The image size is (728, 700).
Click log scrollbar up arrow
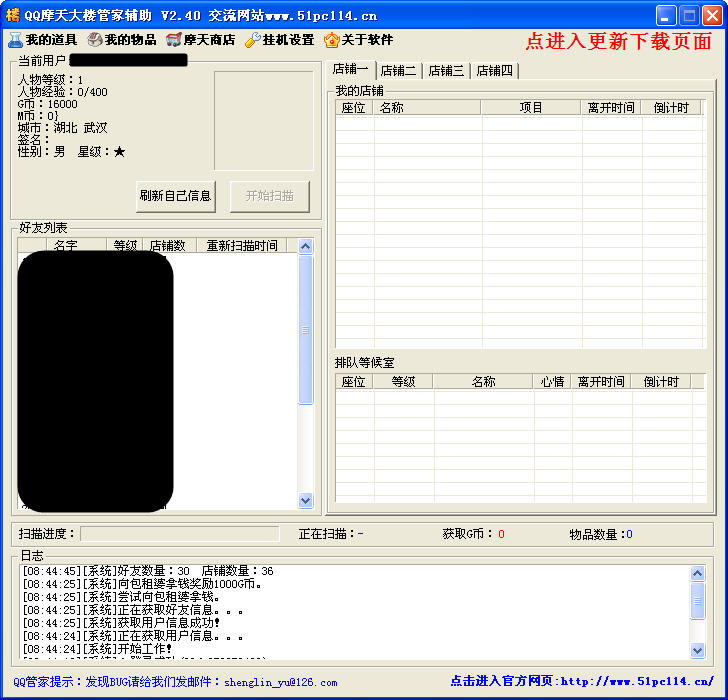click(x=697, y=574)
